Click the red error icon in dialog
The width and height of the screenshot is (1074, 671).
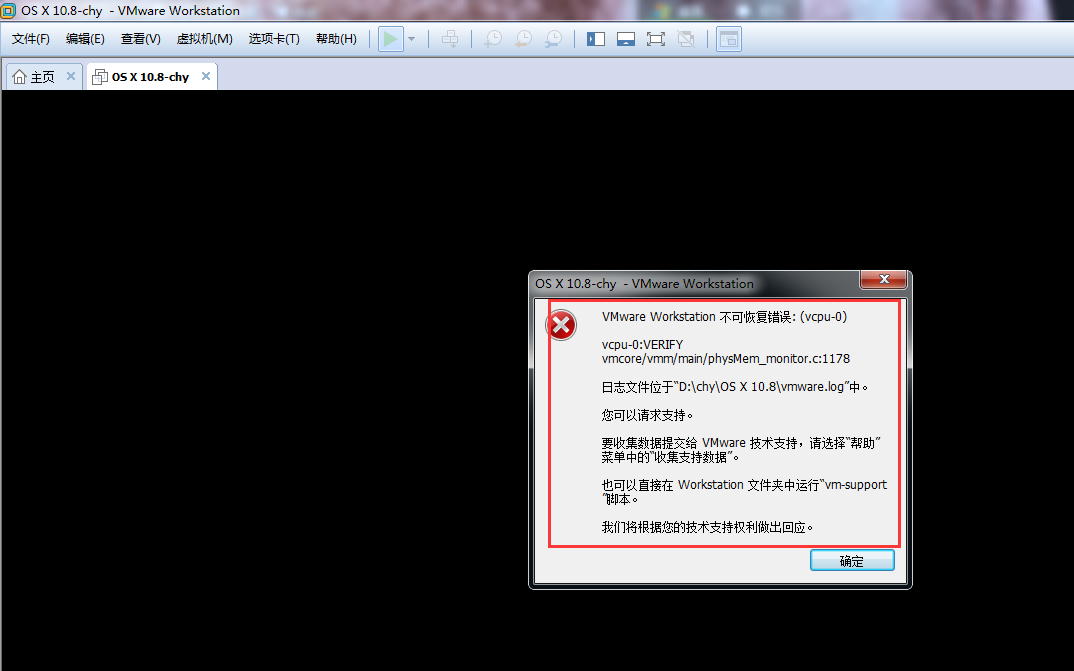point(561,325)
